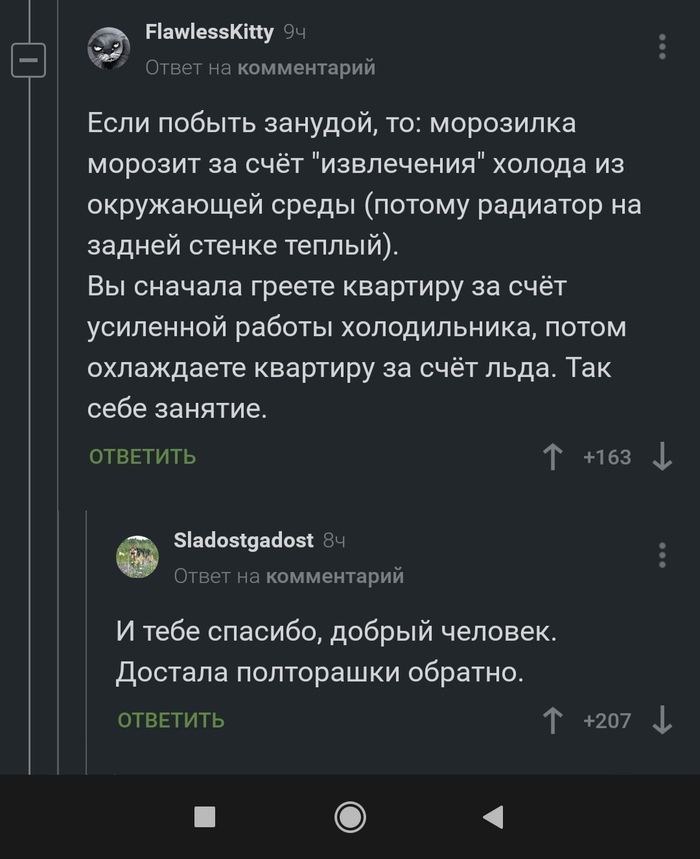The width and height of the screenshot is (700, 859).
Task: Upvote FlawlessKitty's comment
Action: (552, 457)
